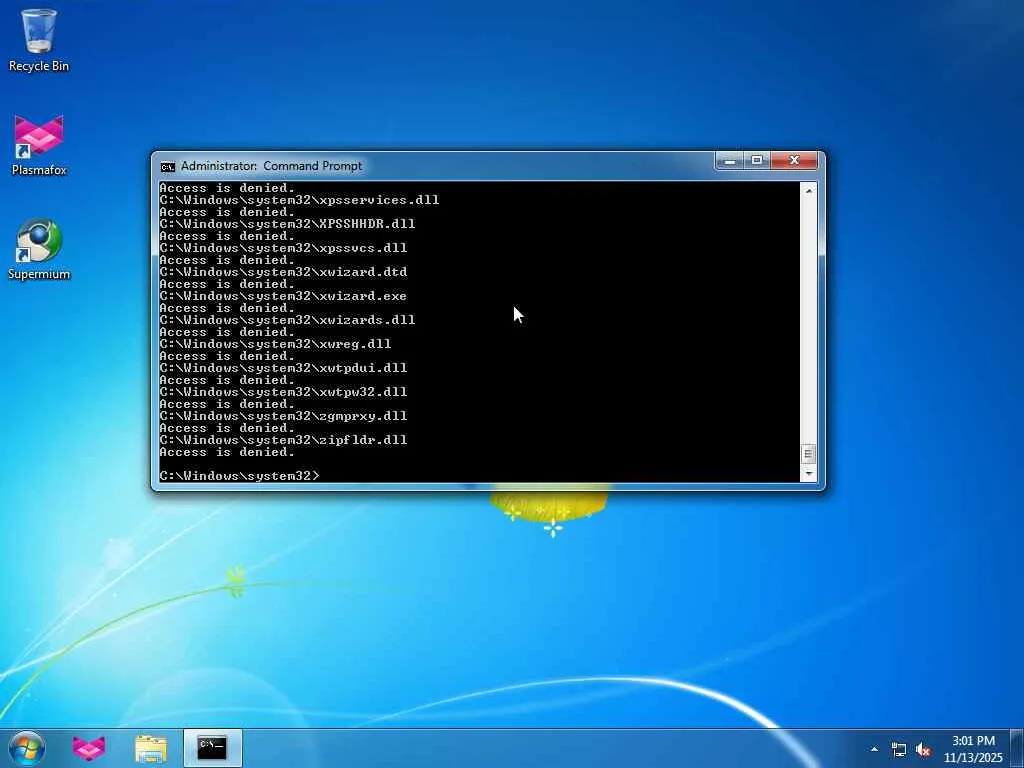Image resolution: width=1024 pixels, height=768 pixels.
Task: Open the clock showing 3:01 PM
Action: tap(973, 749)
